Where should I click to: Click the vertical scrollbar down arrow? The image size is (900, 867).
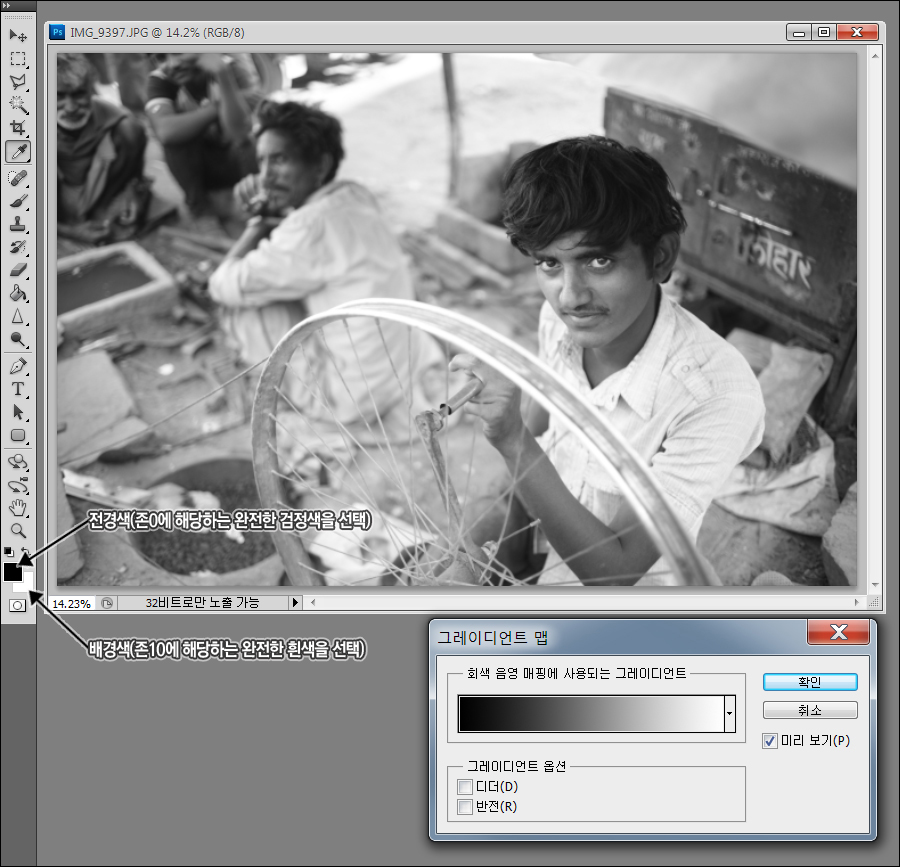pos(875,585)
